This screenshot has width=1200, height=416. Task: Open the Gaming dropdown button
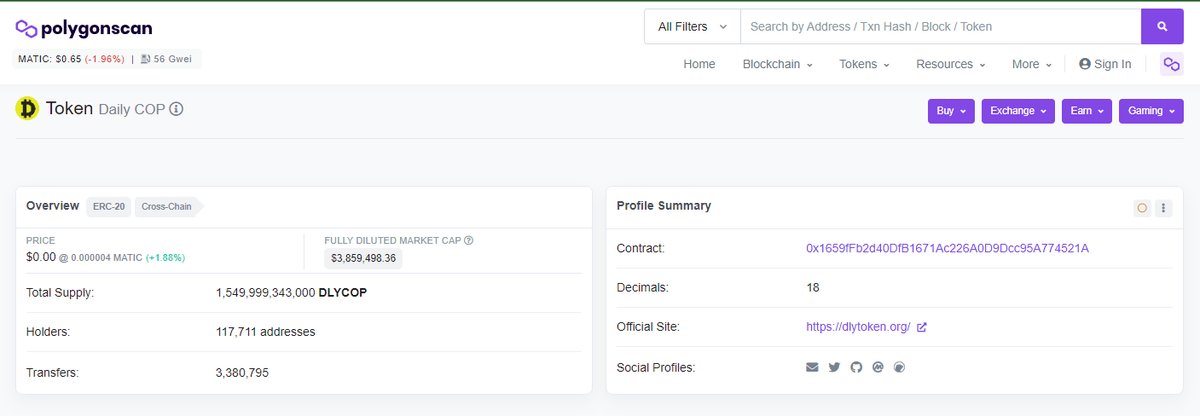tap(1151, 111)
